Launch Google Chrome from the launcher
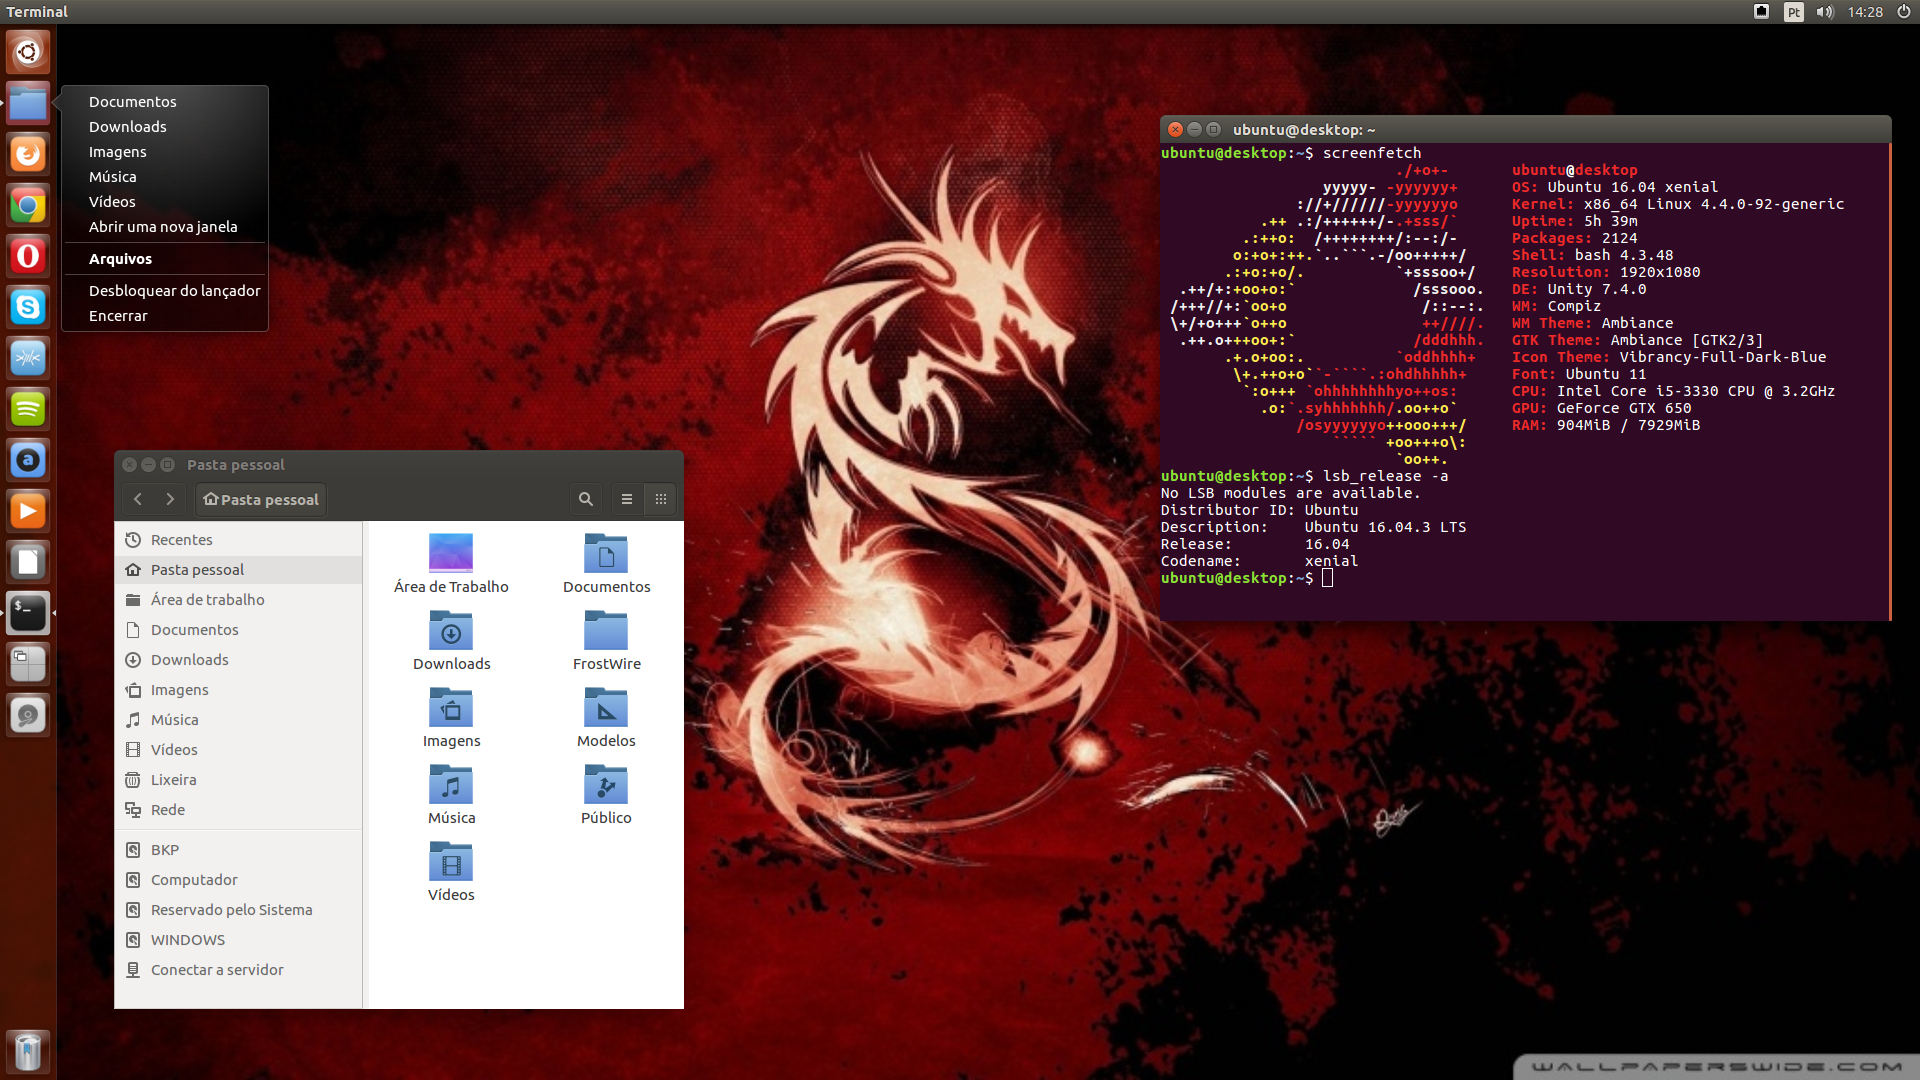1920x1080 pixels. click(28, 206)
